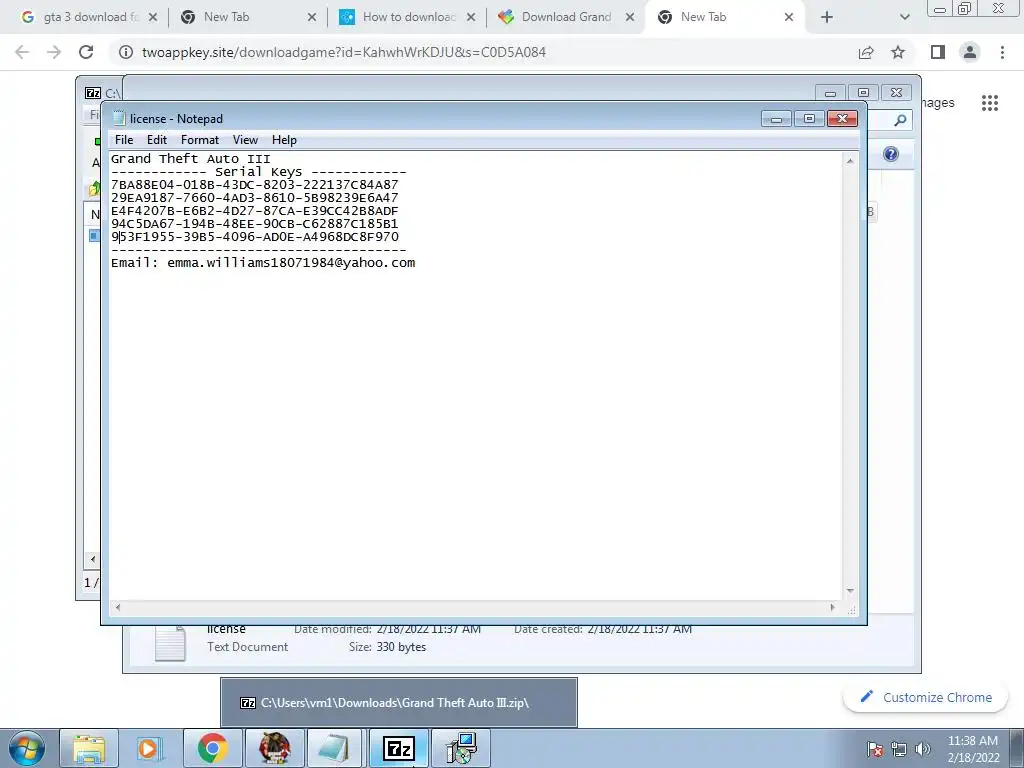Go back in Chrome history

pyautogui.click(x=22, y=52)
